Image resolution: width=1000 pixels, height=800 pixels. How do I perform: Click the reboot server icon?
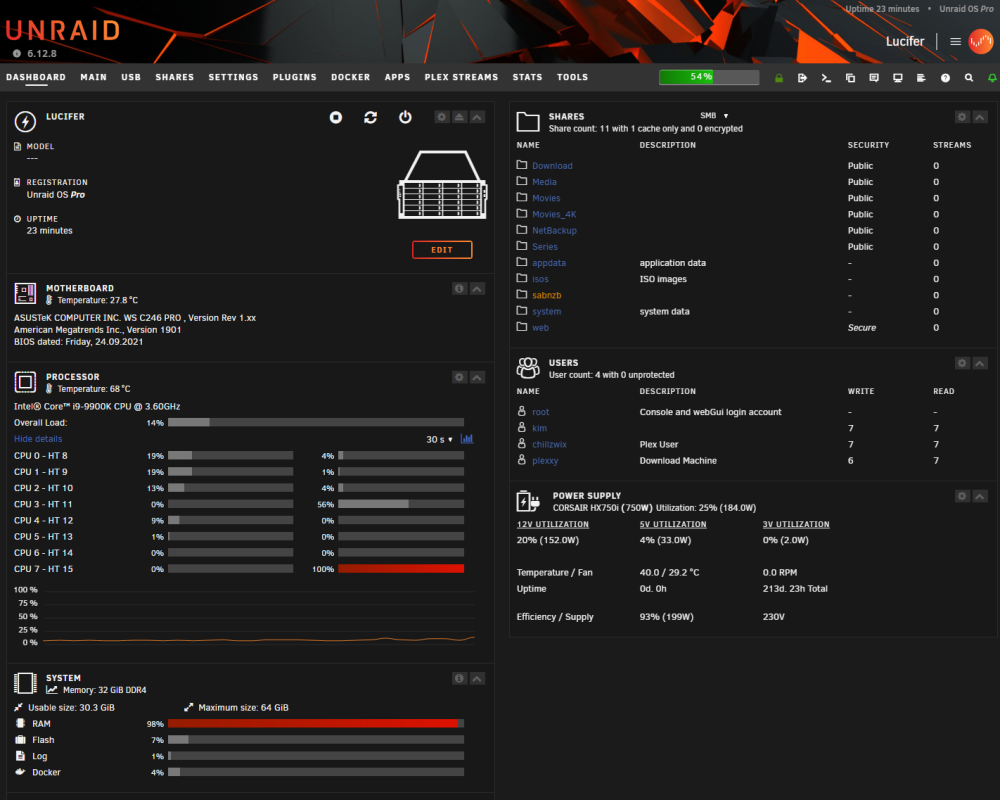tap(371, 117)
